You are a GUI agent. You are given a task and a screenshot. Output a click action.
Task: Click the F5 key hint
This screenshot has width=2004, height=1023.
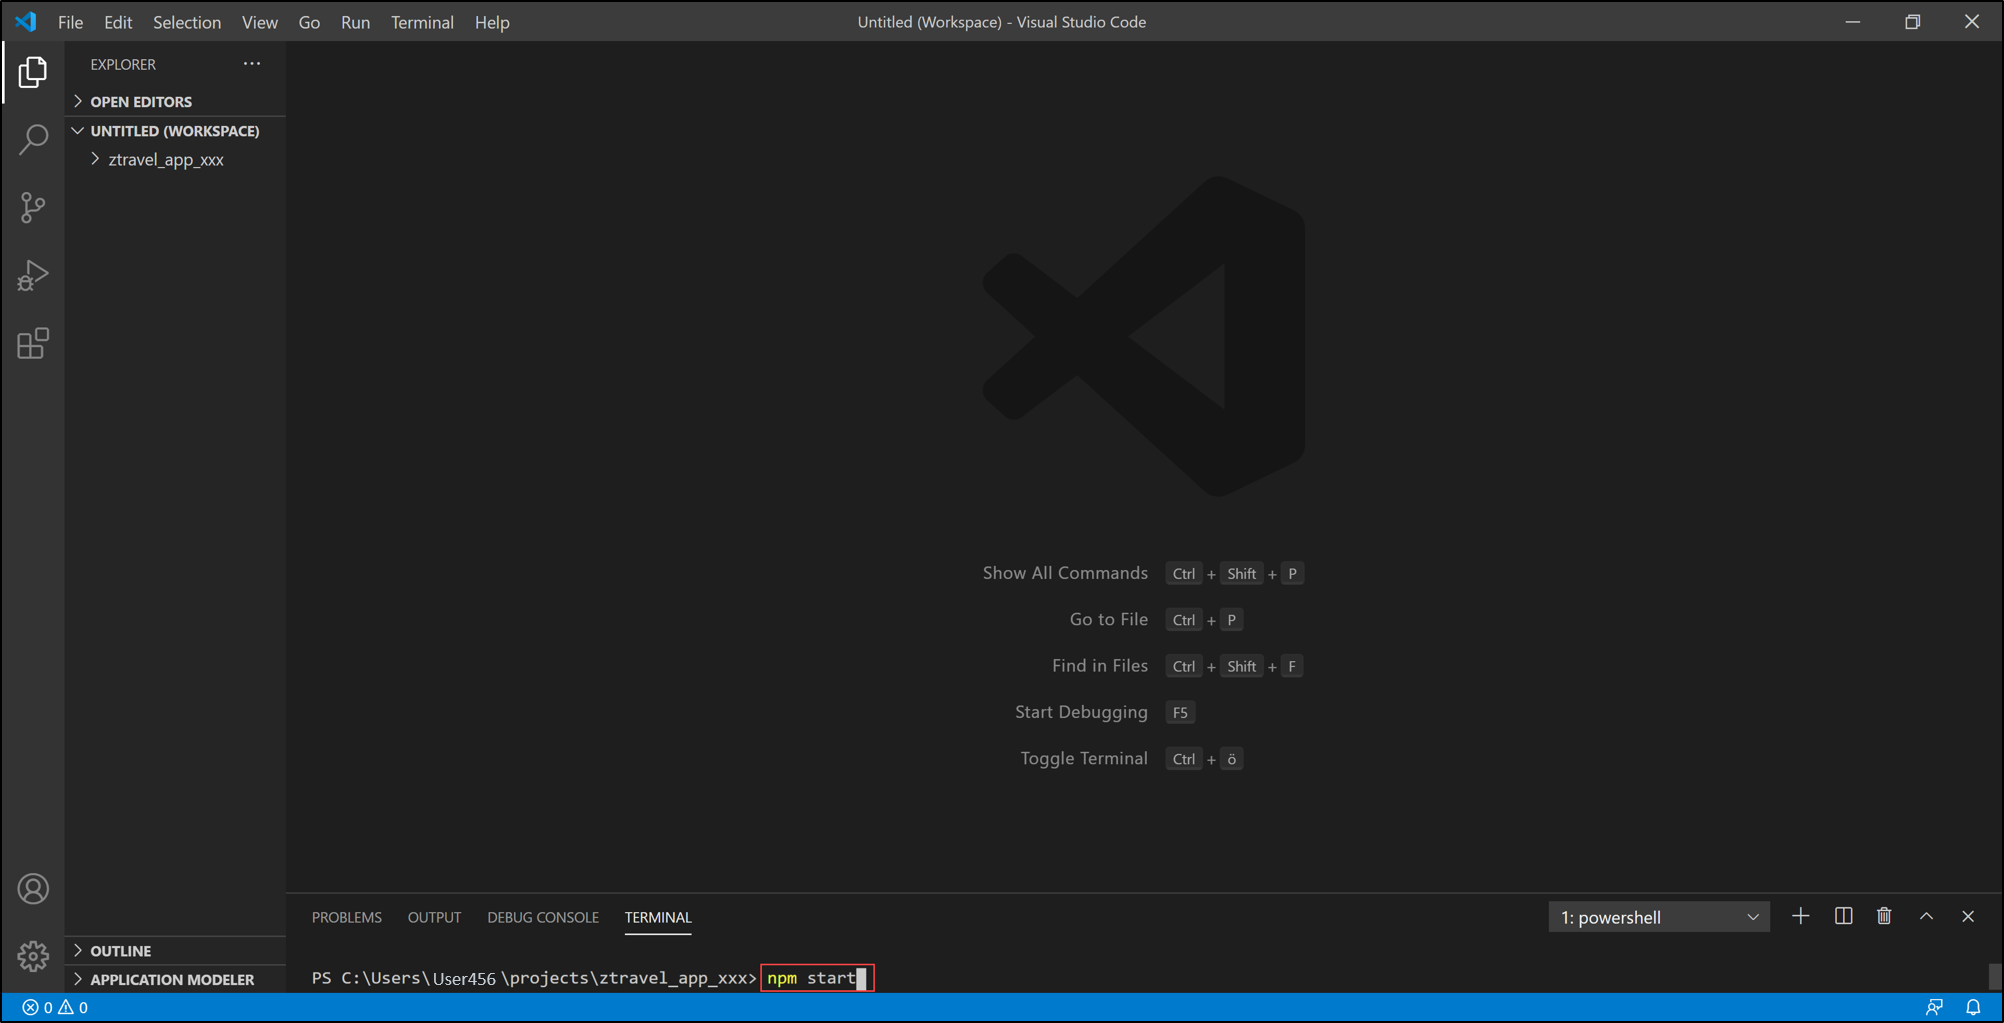[1180, 712]
